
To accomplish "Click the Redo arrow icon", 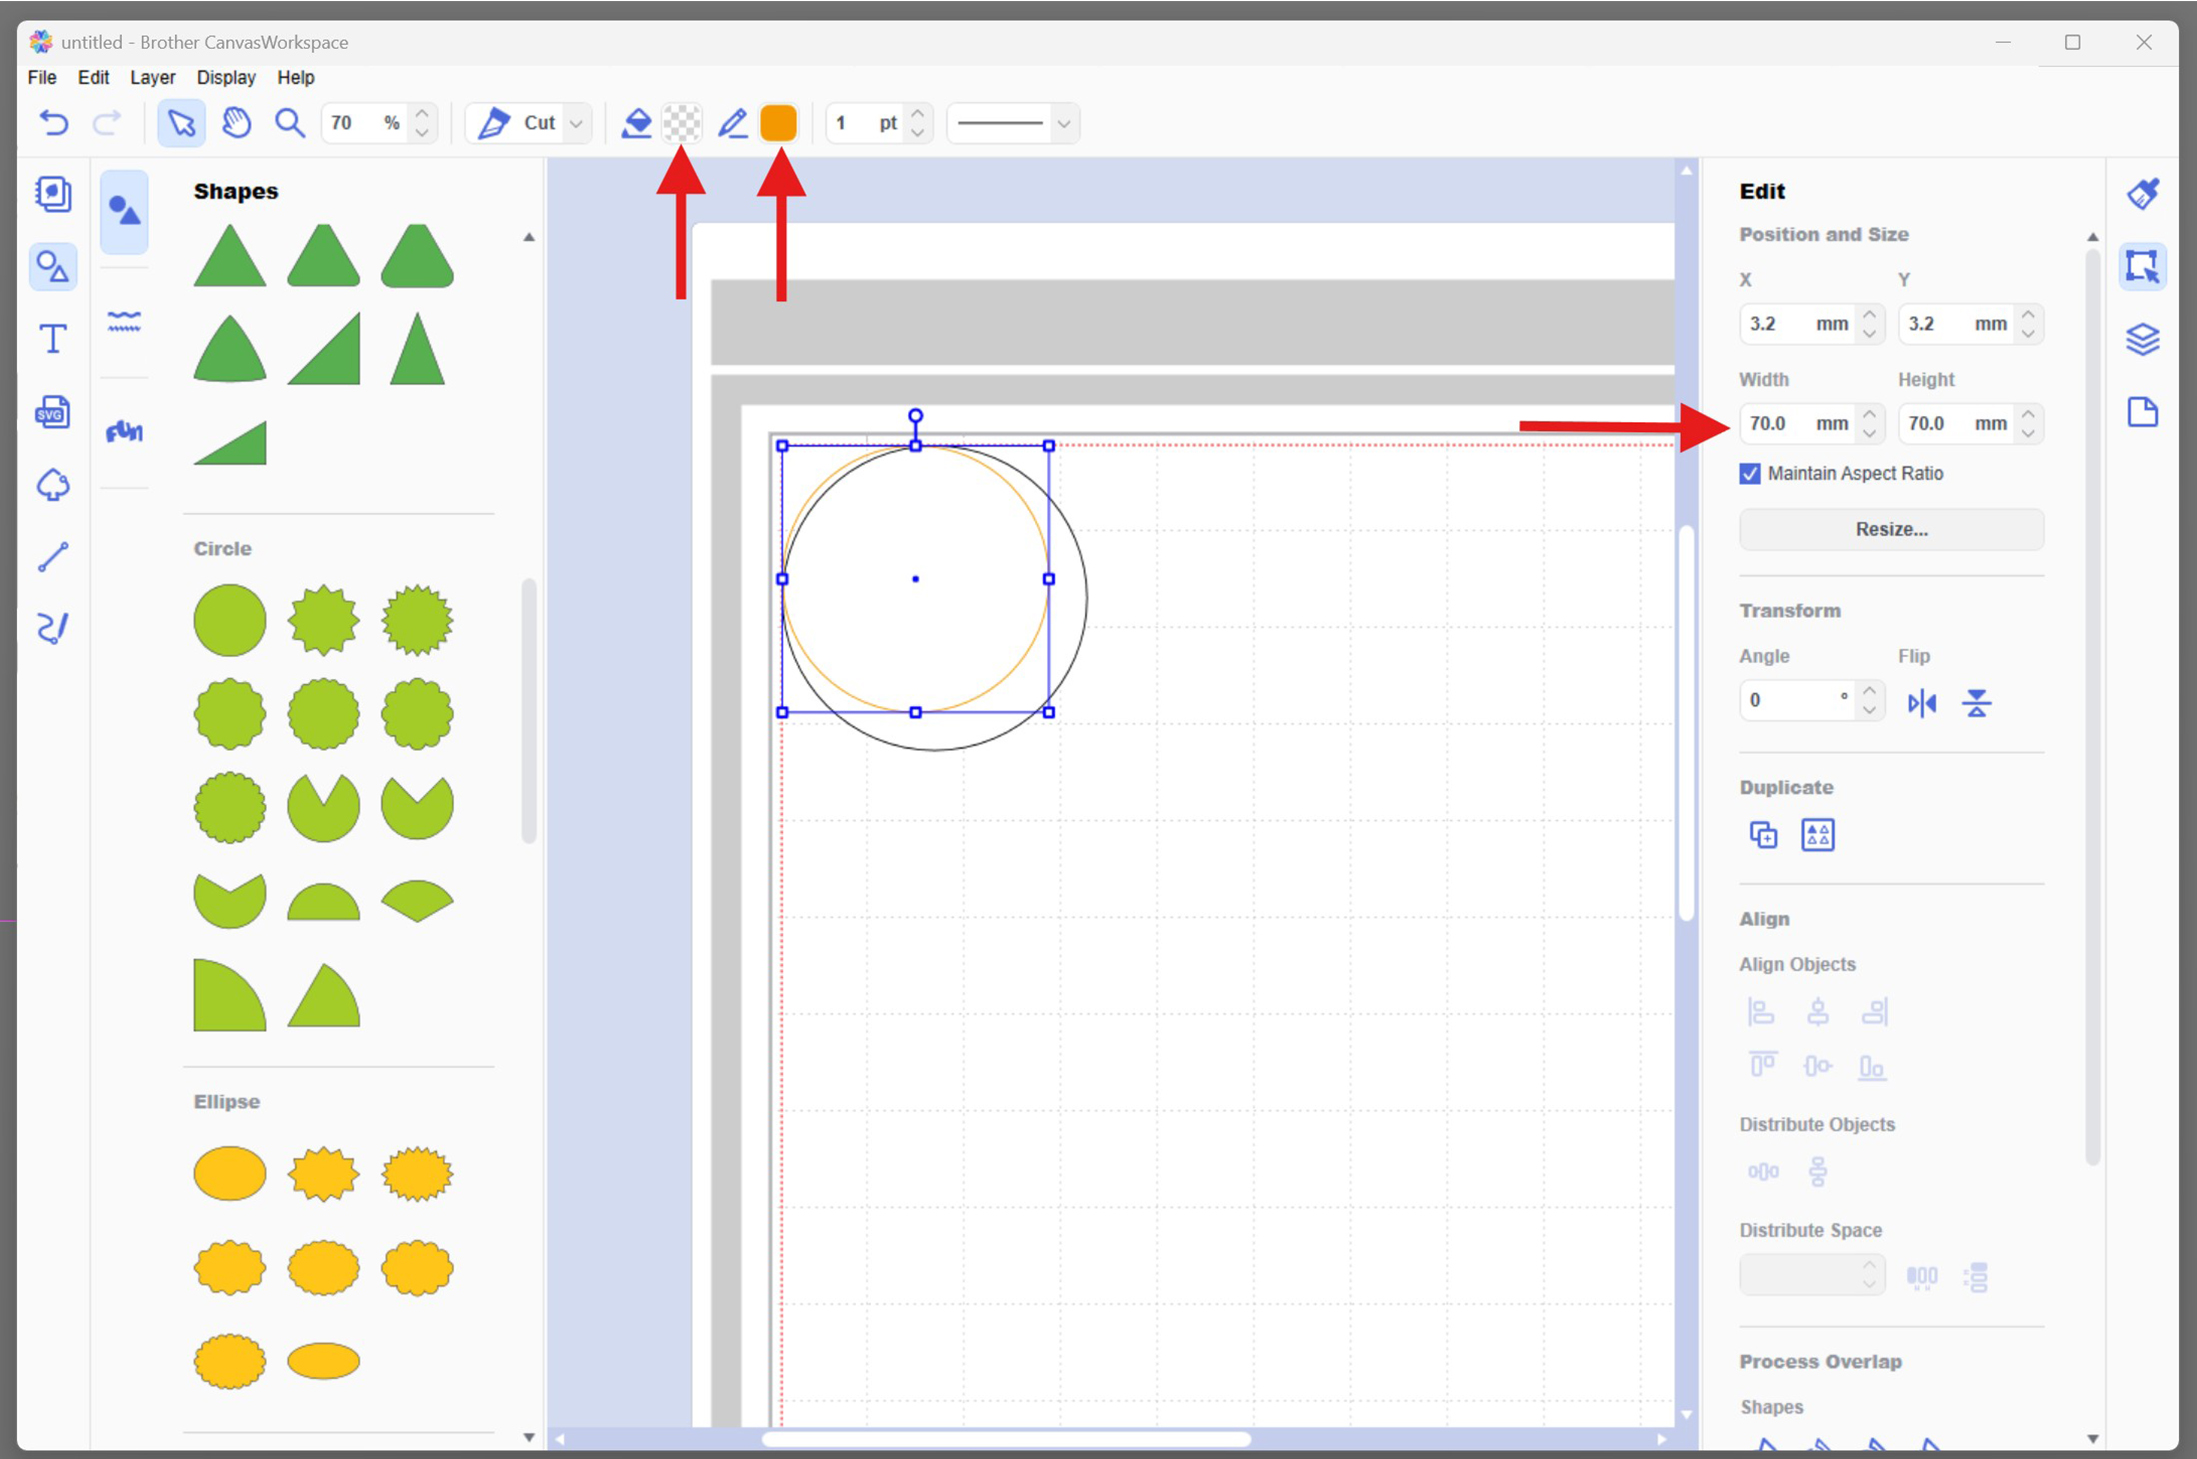I will click(107, 123).
